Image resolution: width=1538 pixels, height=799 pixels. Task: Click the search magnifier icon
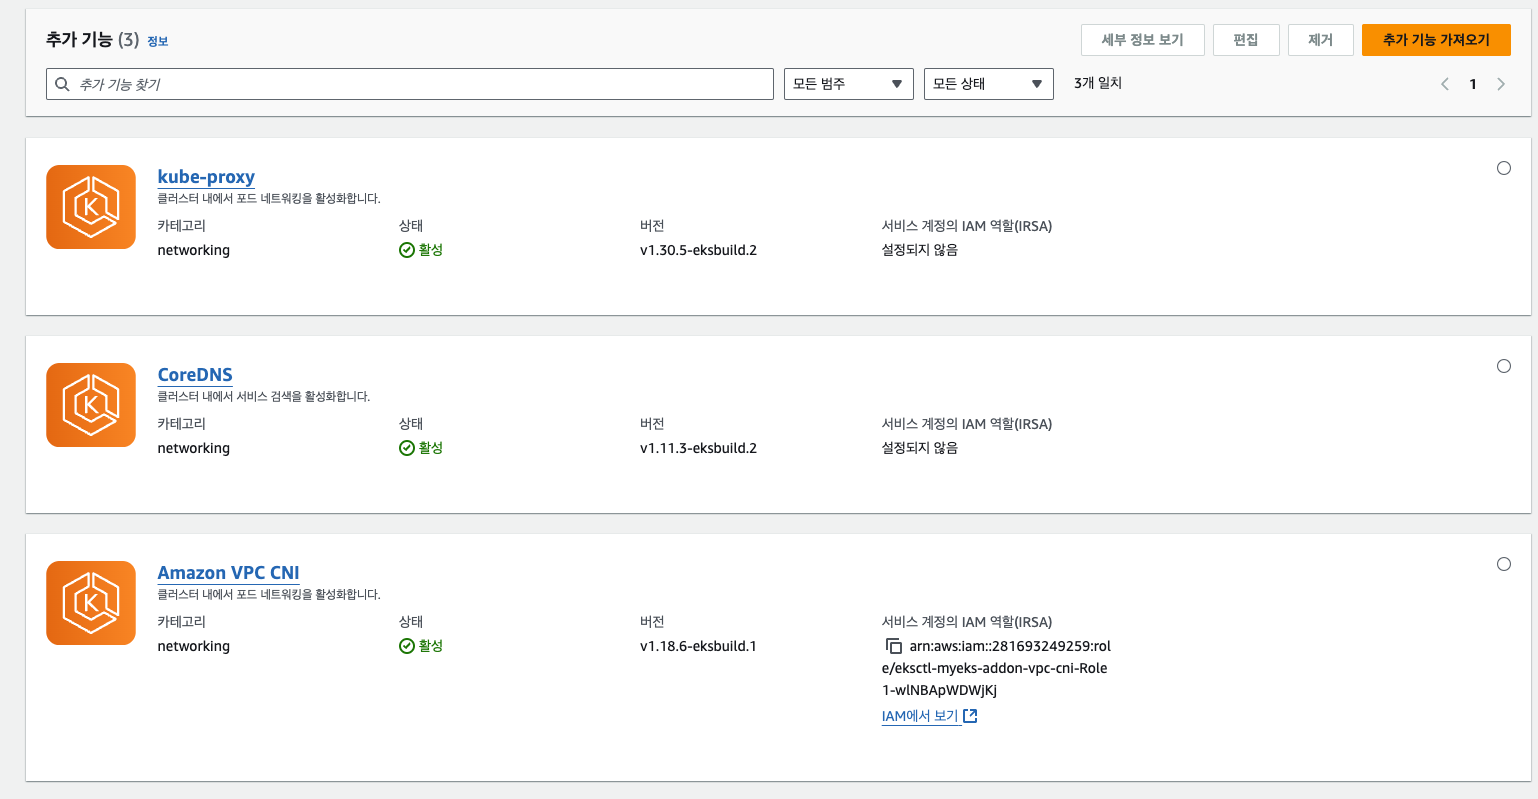[x=62, y=84]
